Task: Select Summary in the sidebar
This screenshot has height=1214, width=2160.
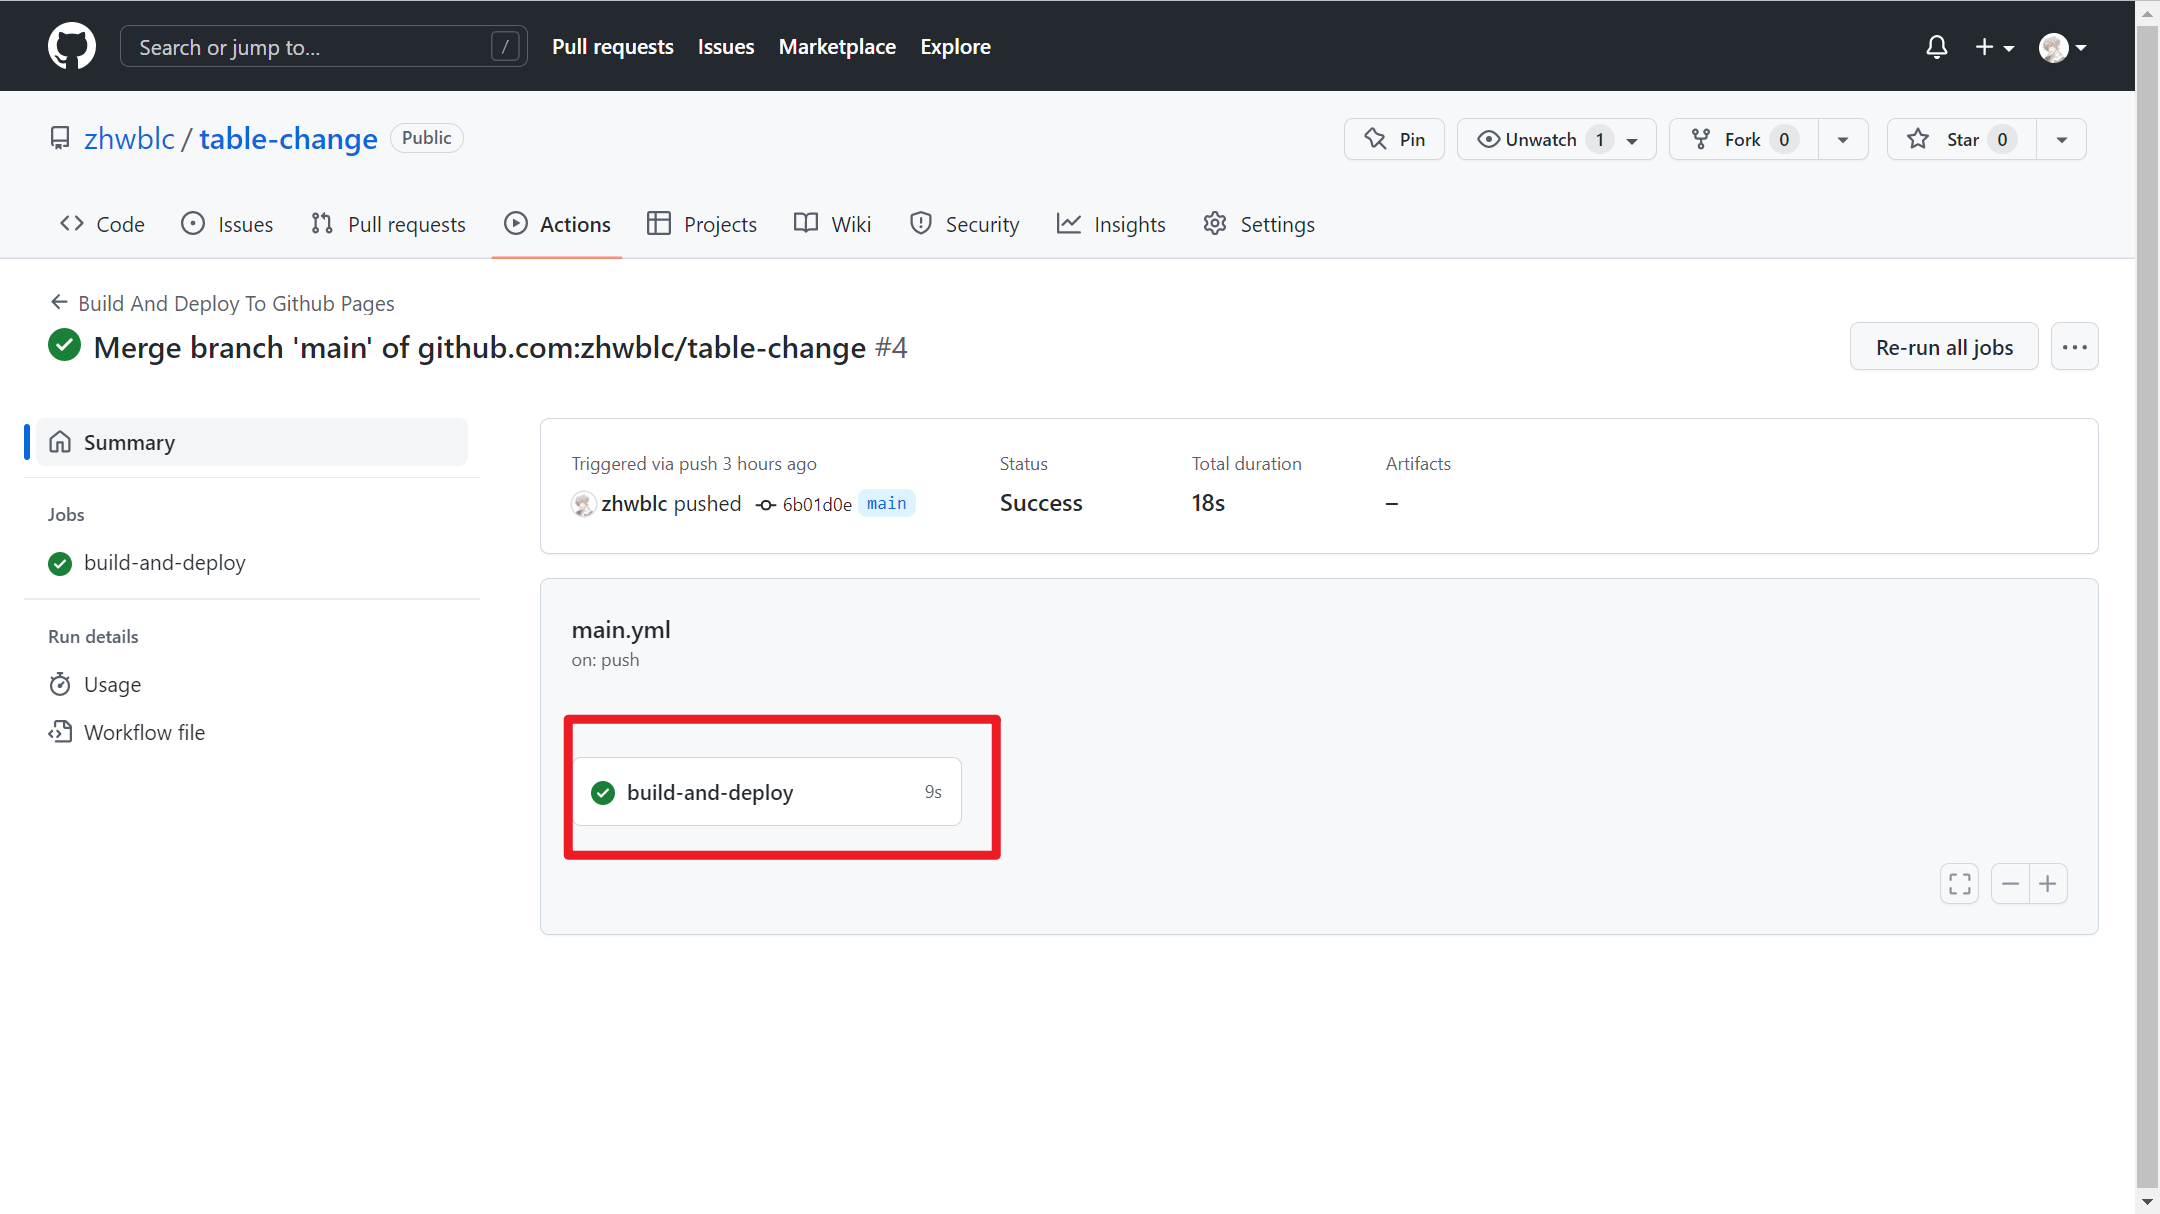Action: click(x=252, y=442)
